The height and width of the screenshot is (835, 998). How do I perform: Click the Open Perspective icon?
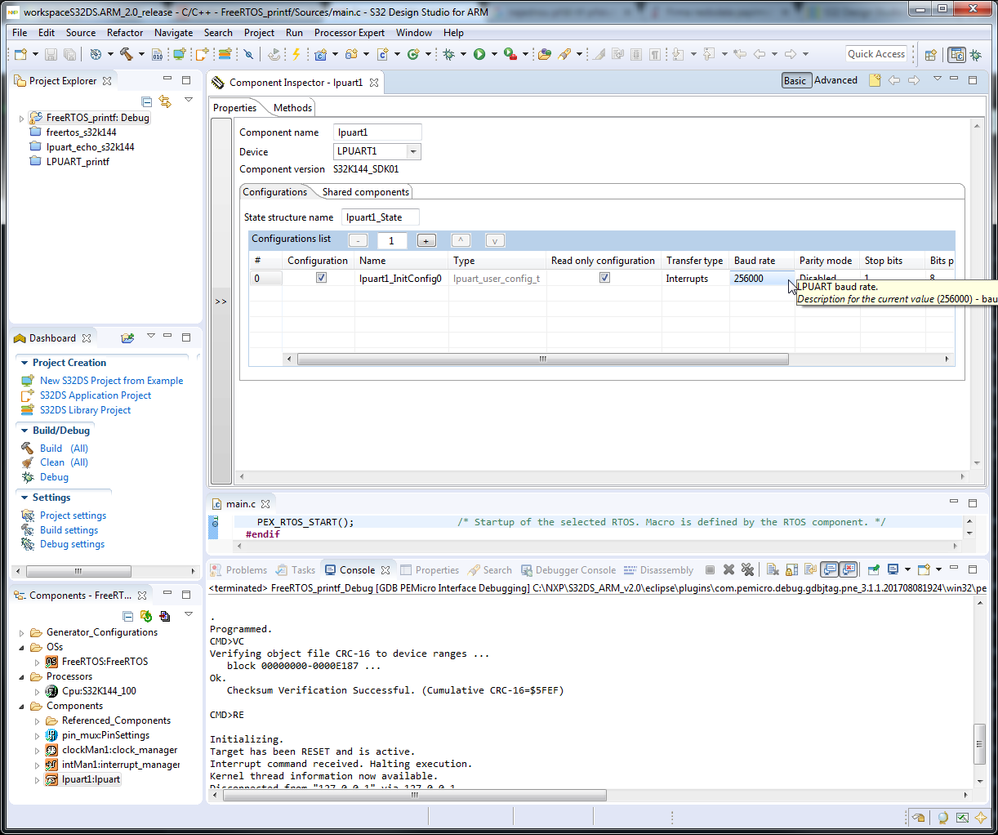[x=931, y=55]
